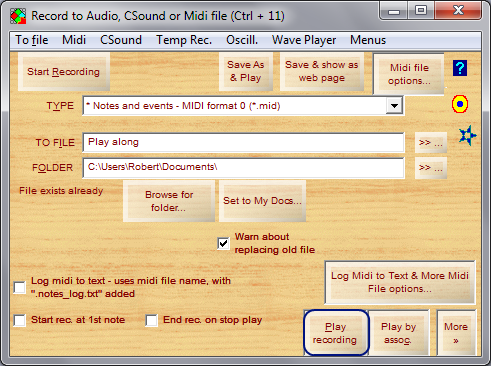Open the Menus menu
Viewport: 491px width, 366px height.
click(368, 40)
